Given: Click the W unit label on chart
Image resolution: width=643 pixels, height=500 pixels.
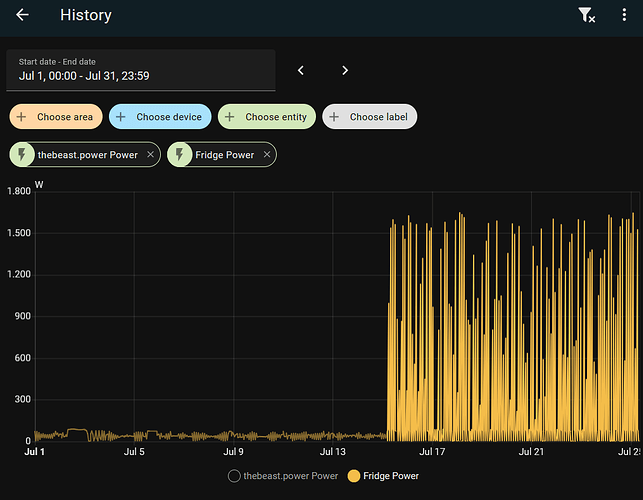Looking at the screenshot, I should click(39, 185).
